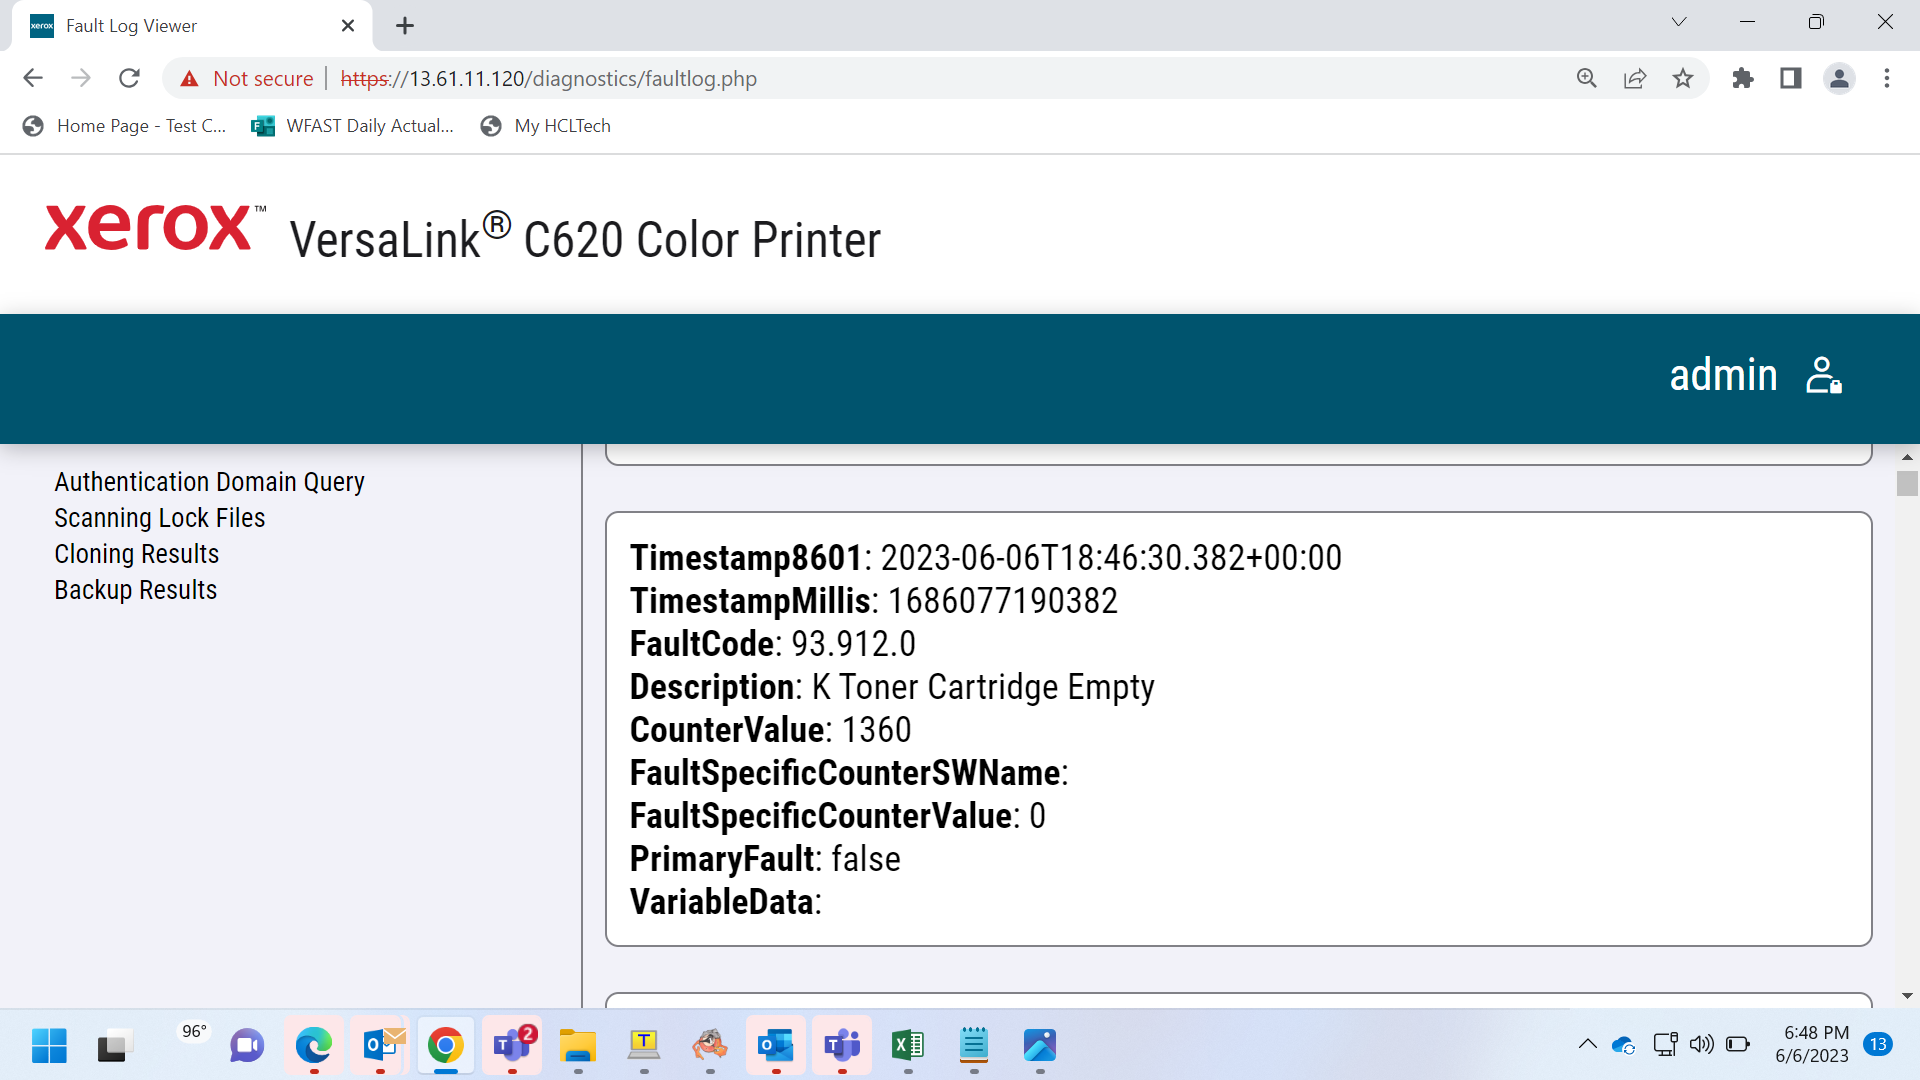The height and width of the screenshot is (1080, 1920).
Task: Share this page via the share icon
Action: (1635, 78)
